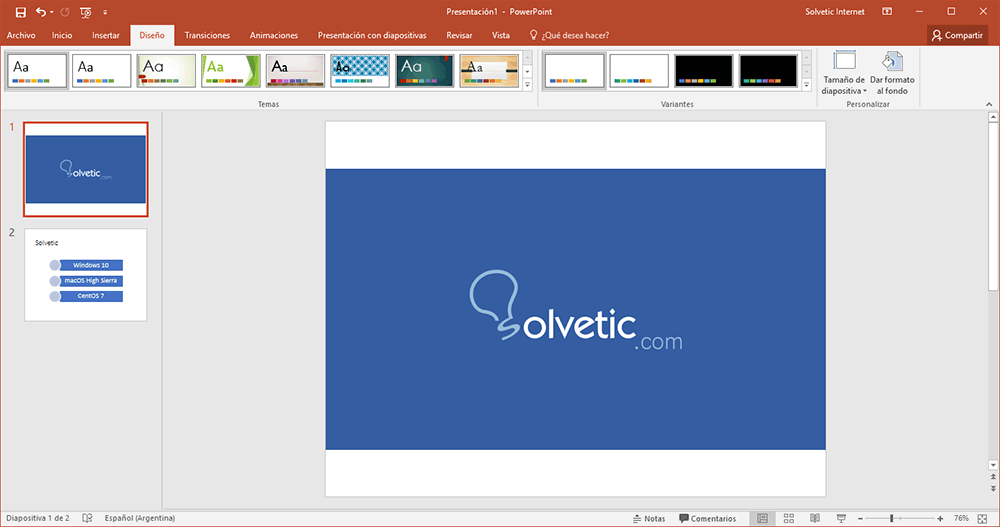This screenshot has height=527, width=1000.
Task: Switch to Slide Sorter view icon
Action: pyautogui.click(x=789, y=518)
